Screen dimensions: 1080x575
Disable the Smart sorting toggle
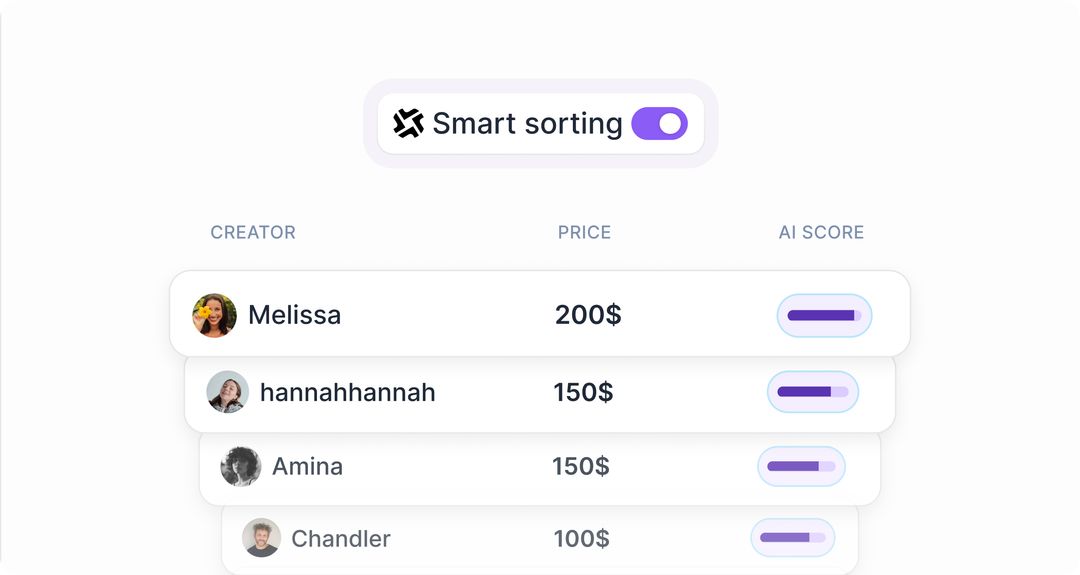tap(659, 123)
